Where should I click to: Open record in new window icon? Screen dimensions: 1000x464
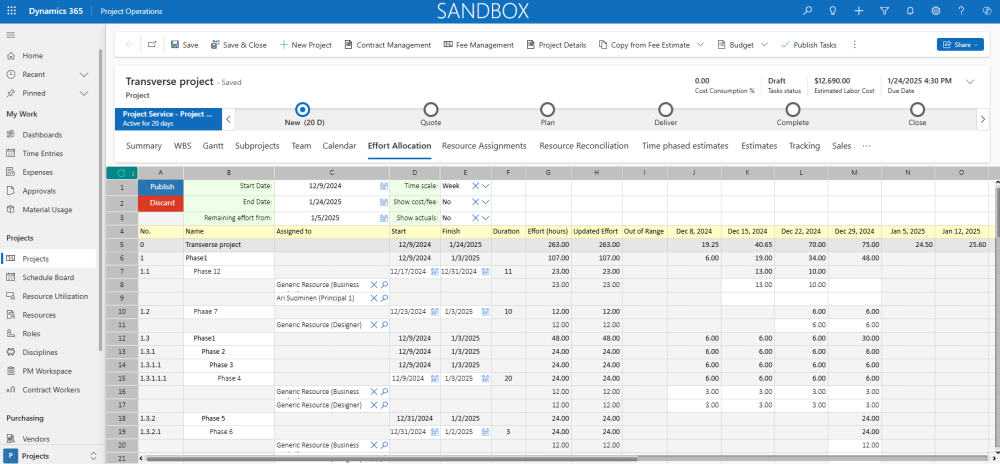click(152, 45)
